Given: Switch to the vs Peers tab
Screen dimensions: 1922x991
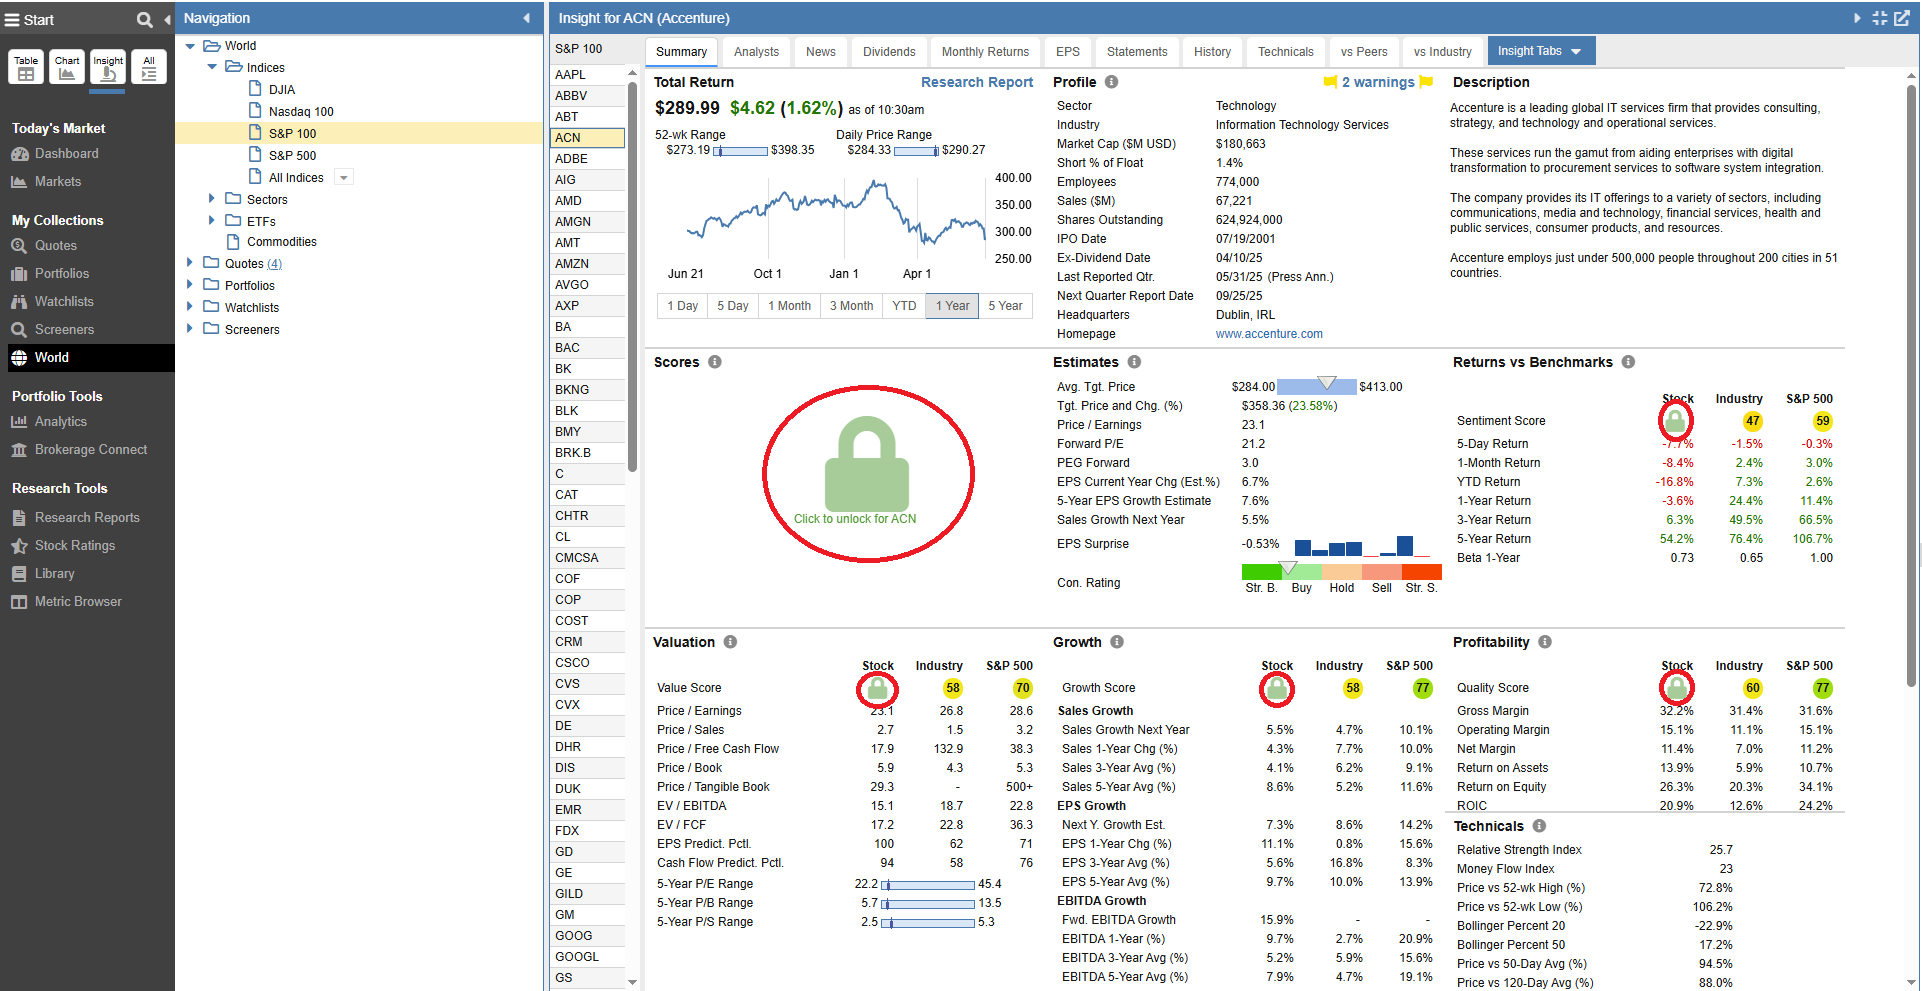Looking at the screenshot, I should pyautogui.click(x=1364, y=52).
